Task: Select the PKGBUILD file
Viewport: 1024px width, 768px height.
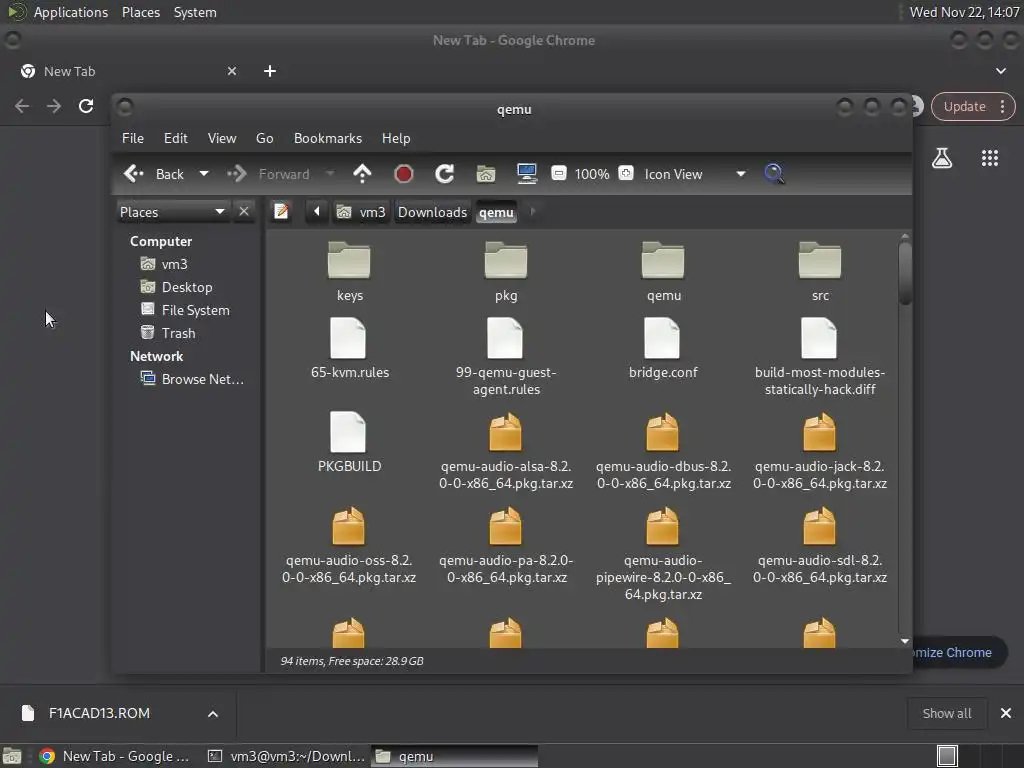Action: tap(349, 441)
